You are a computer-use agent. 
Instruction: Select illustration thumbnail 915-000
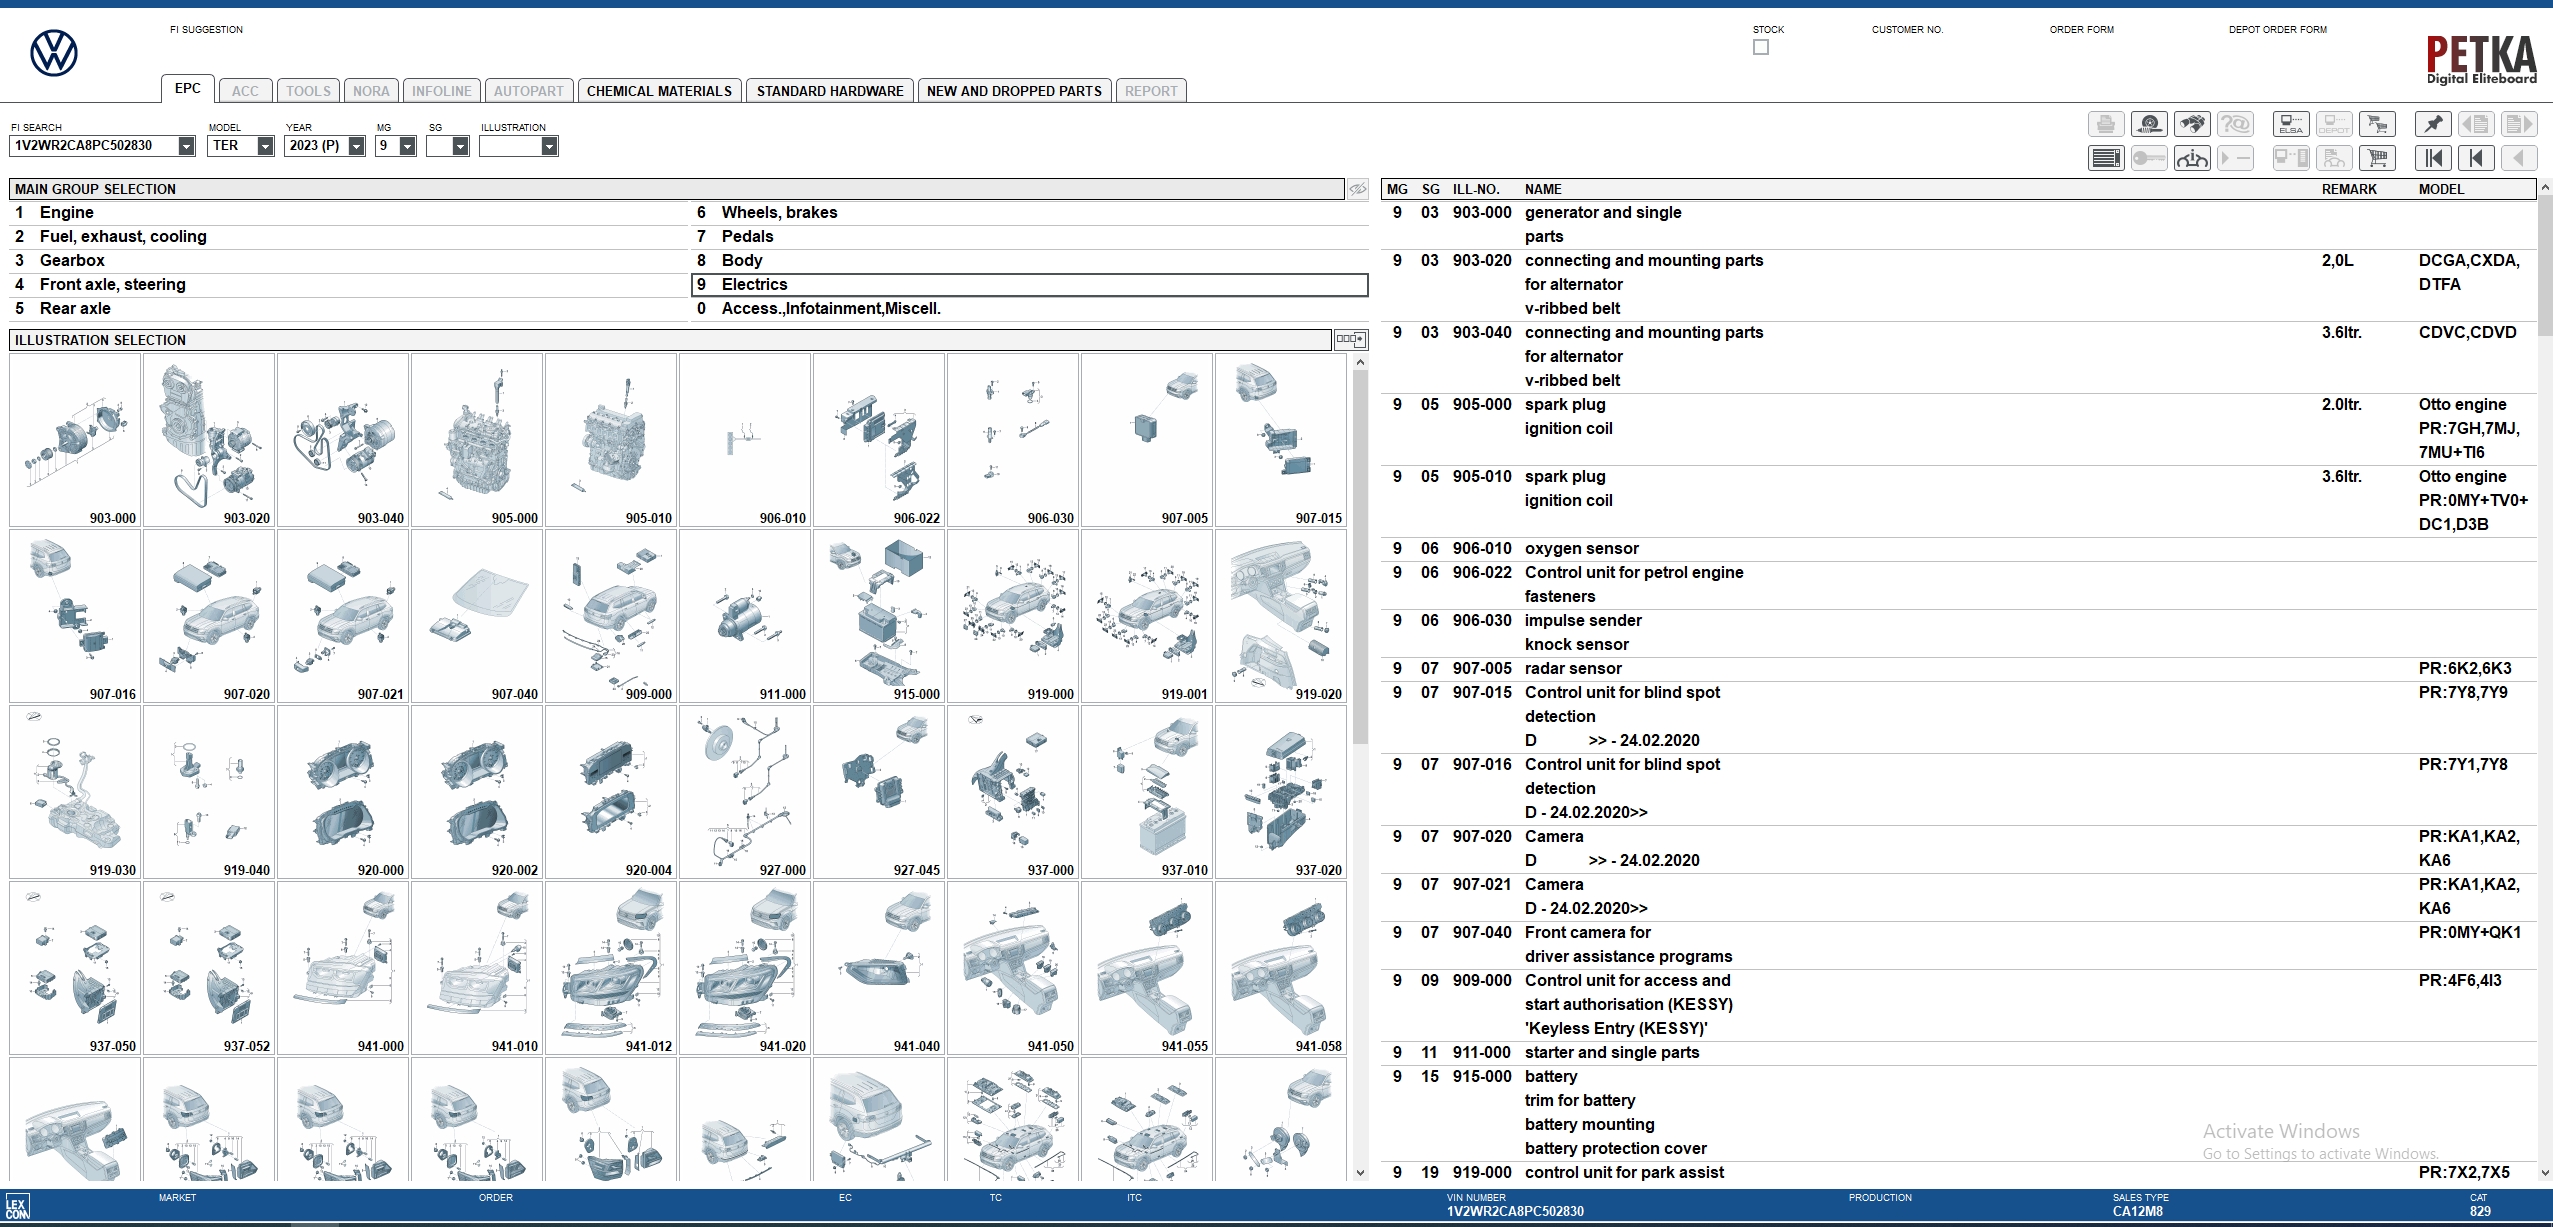click(x=878, y=616)
